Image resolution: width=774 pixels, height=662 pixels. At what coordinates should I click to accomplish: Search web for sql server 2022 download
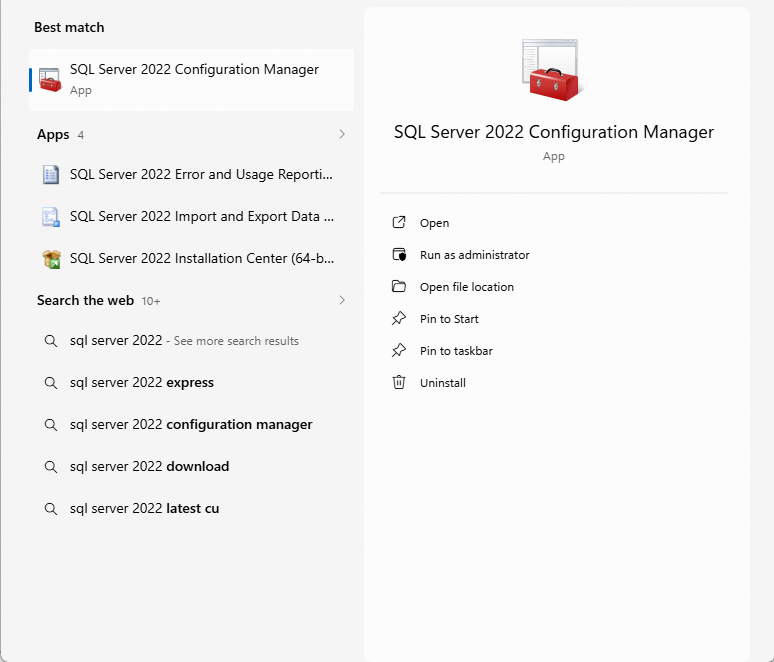click(149, 467)
